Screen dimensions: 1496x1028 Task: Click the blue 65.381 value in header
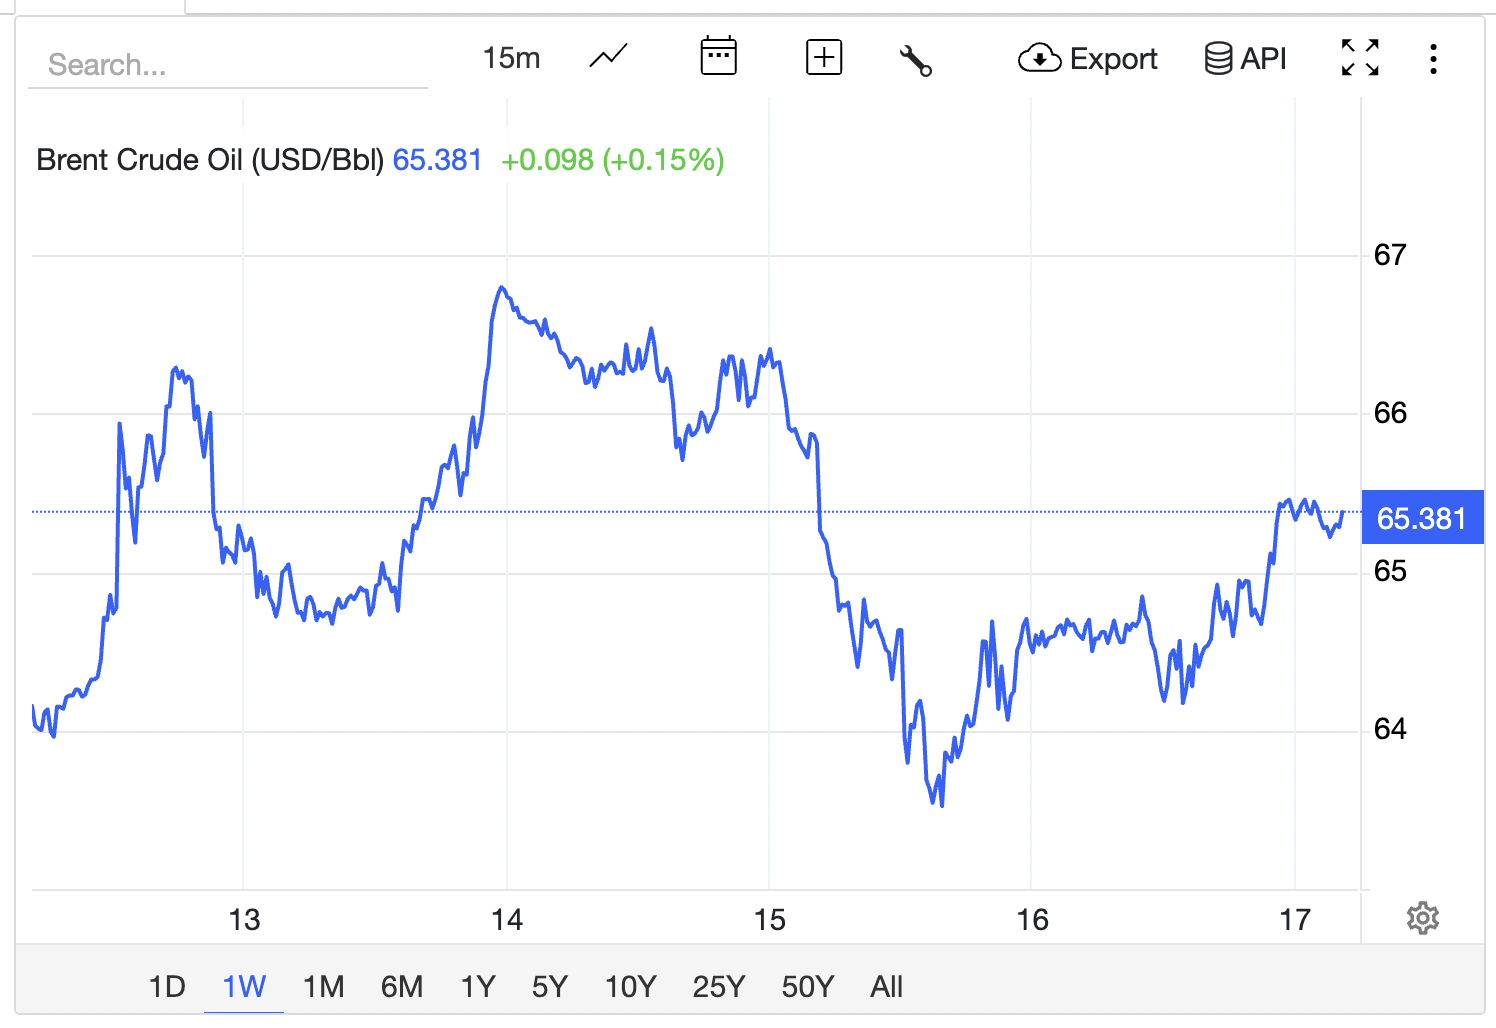437,160
